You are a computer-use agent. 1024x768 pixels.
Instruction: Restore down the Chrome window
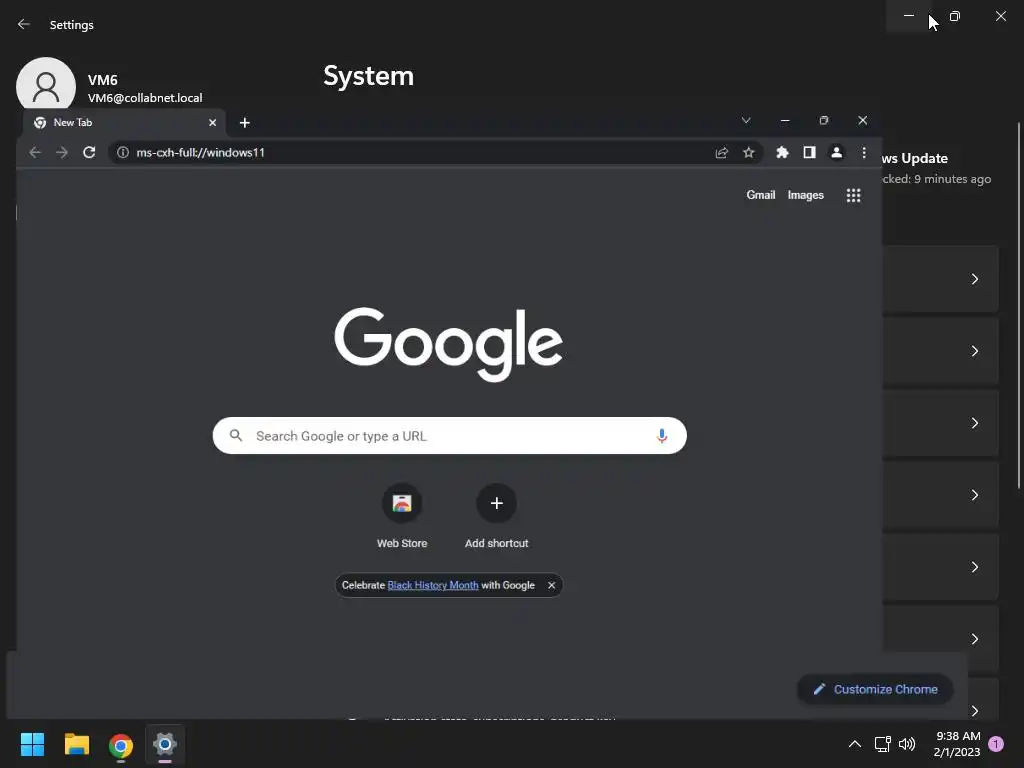tap(824, 120)
